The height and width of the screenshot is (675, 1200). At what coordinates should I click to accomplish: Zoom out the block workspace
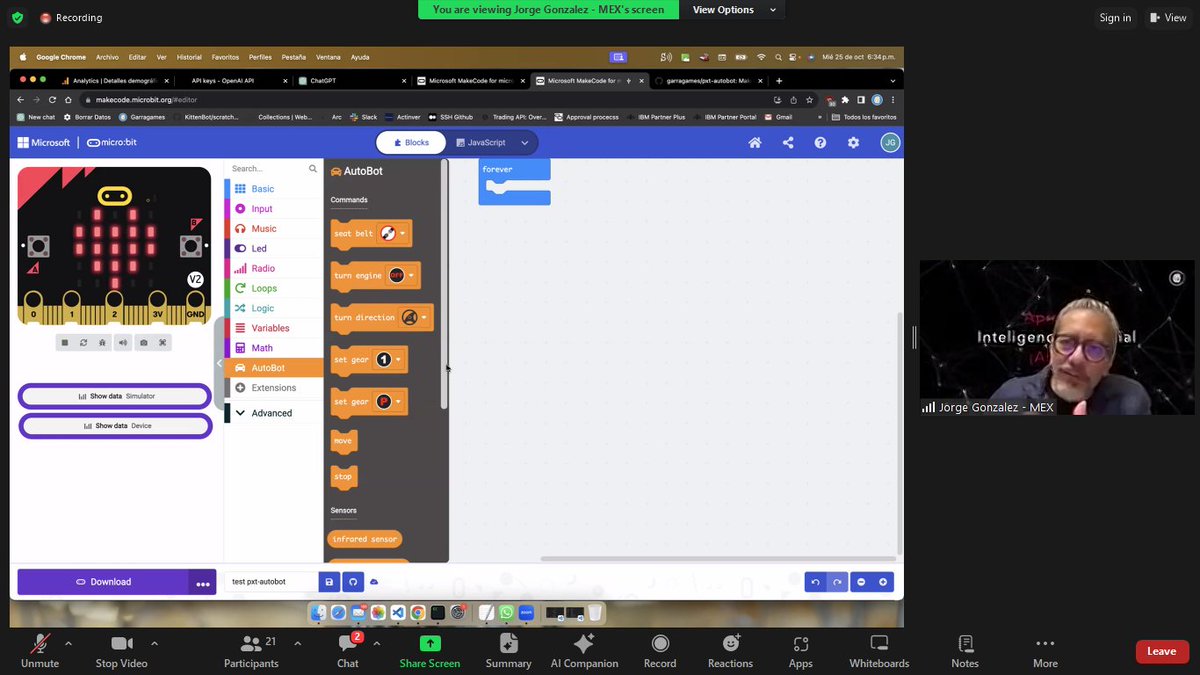coord(861,582)
